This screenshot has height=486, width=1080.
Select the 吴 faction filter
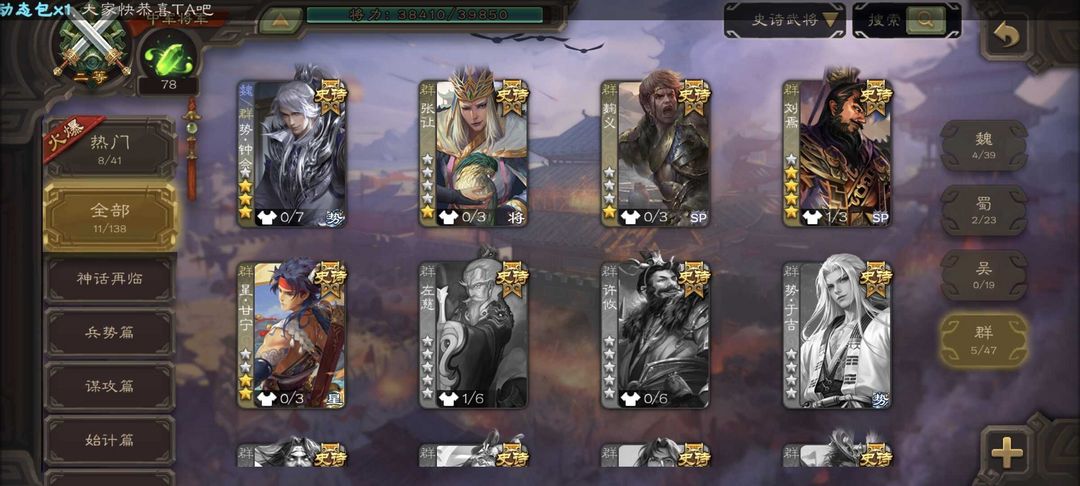pos(984,275)
